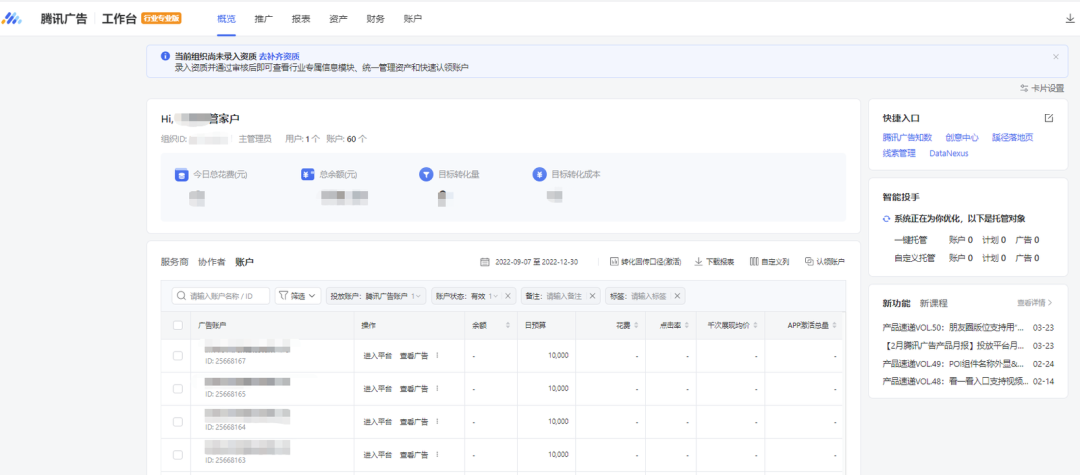
Task: Click the 去补齐资质 link
Action: 279,56
